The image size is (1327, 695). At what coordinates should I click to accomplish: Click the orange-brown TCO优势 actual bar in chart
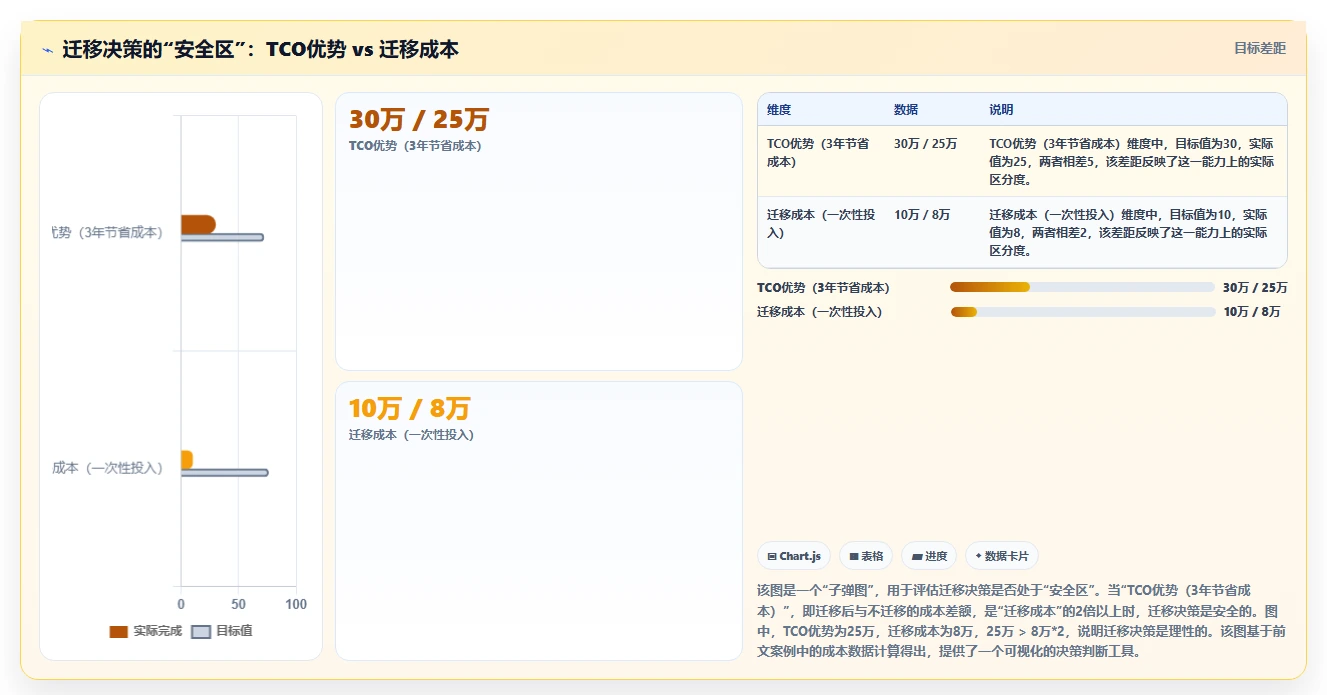198,224
